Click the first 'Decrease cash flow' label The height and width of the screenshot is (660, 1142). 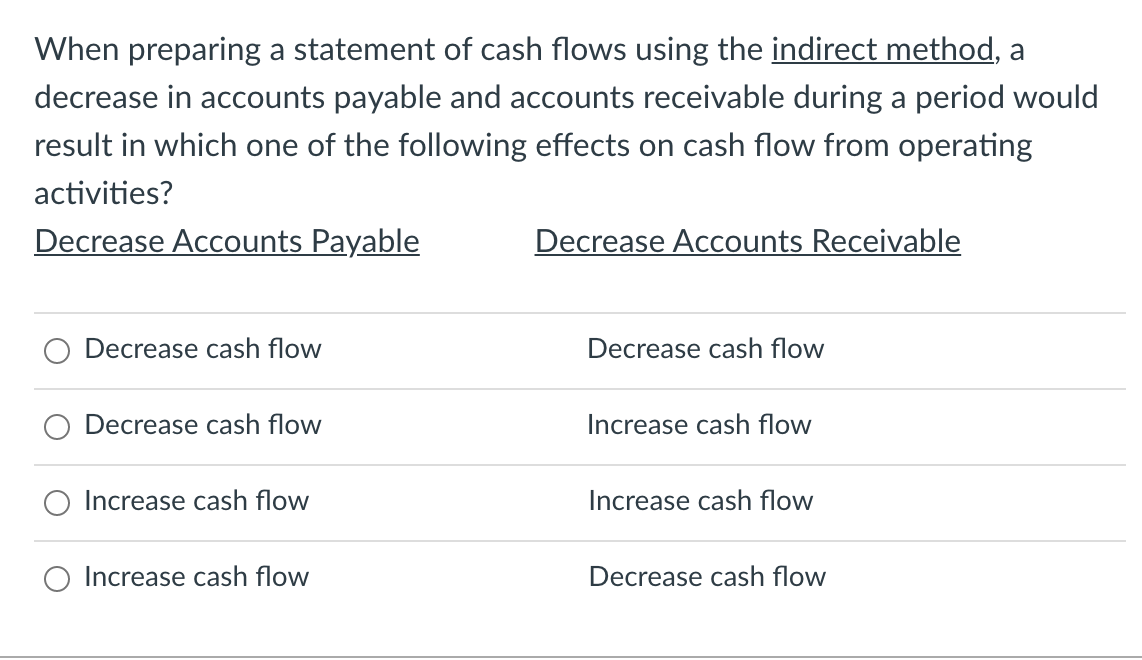pyautogui.click(x=202, y=349)
